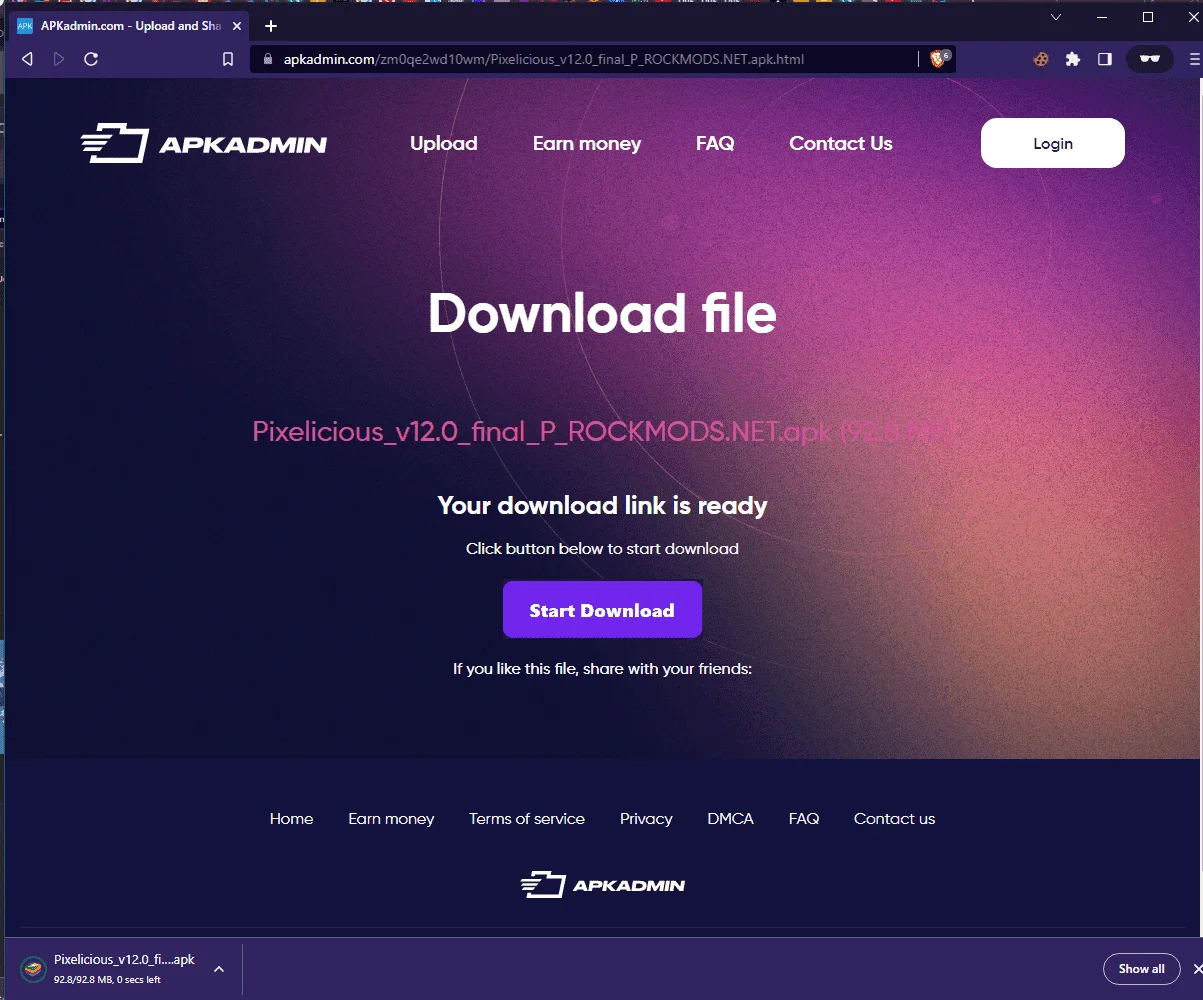This screenshot has height=1000, width=1203.
Task: Open Contact Us in the top navigation
Action: tap(841, 144)
